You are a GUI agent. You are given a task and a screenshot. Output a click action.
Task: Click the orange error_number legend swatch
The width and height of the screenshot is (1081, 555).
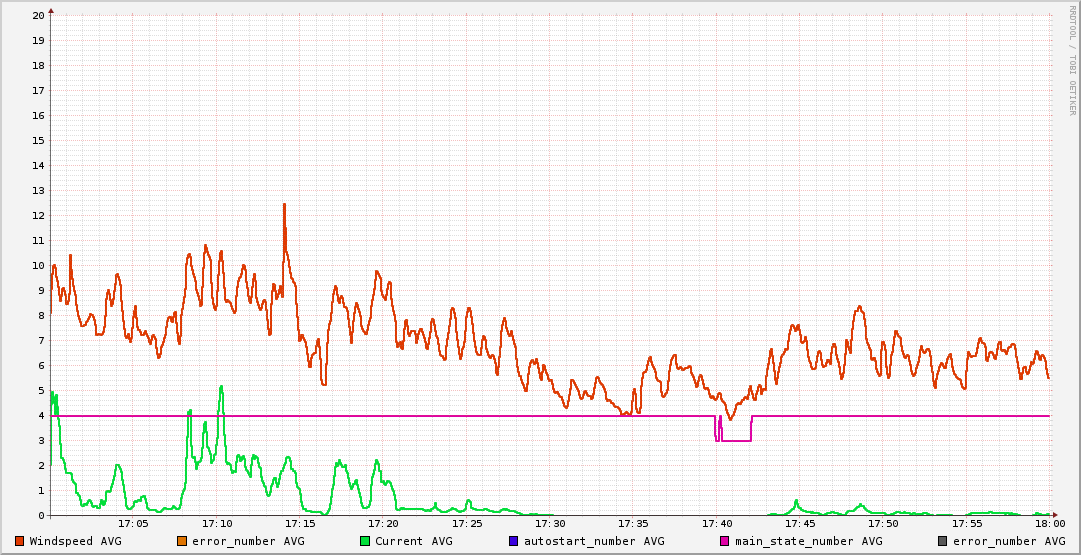[181, 541]
